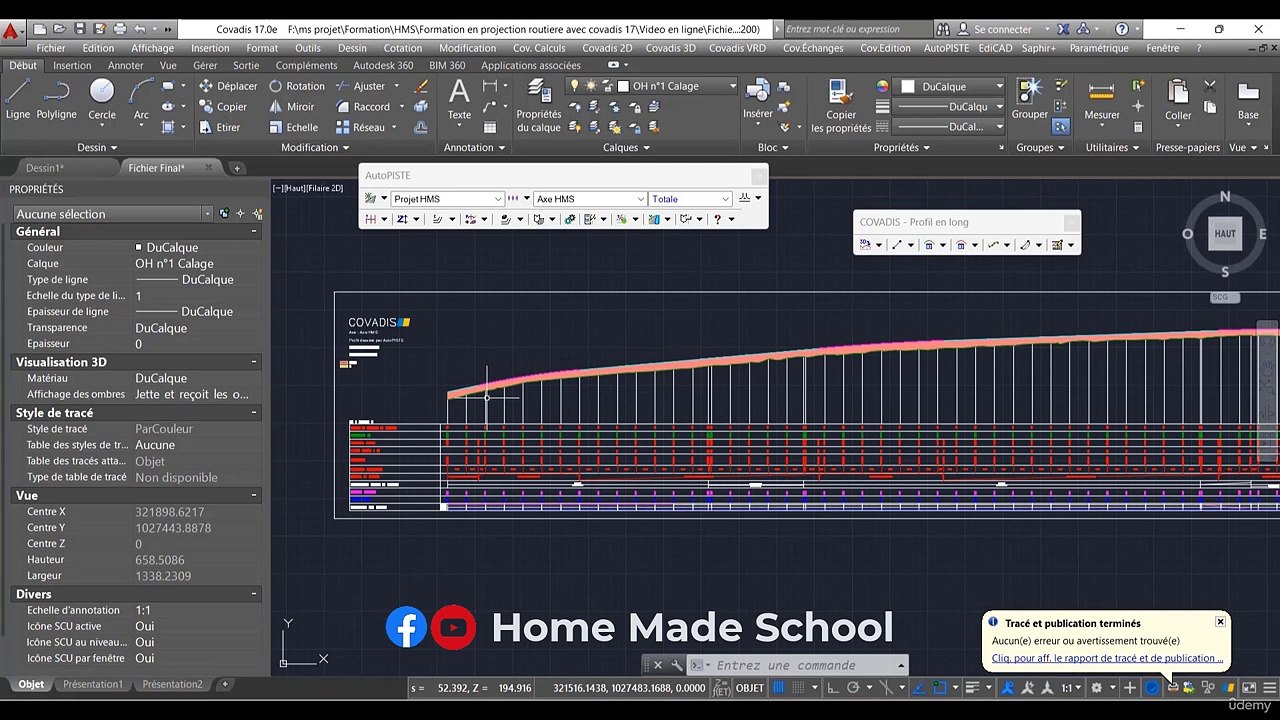Open the plot and publish report link
Image resolution: width=1280 pixels, height=720 pixels.
point(1107,658)
